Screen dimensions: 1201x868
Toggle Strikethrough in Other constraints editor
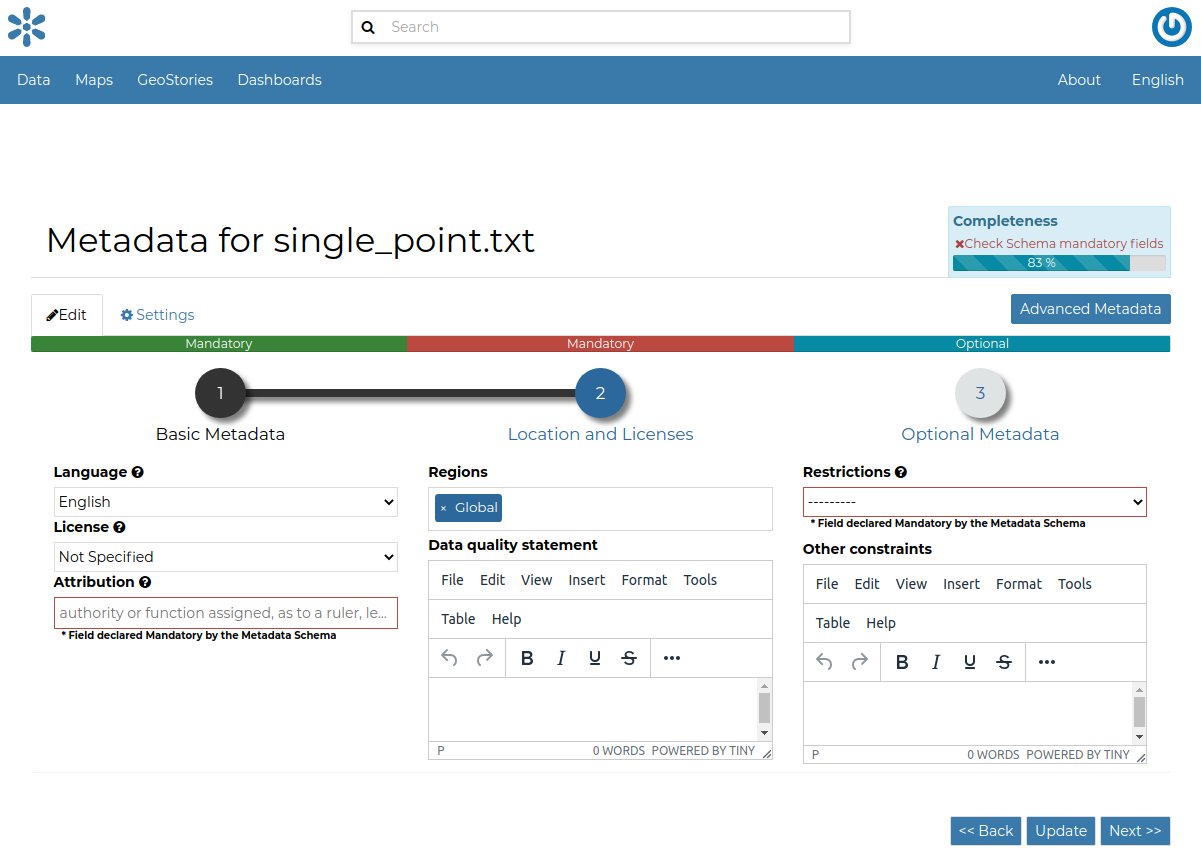1004,662
